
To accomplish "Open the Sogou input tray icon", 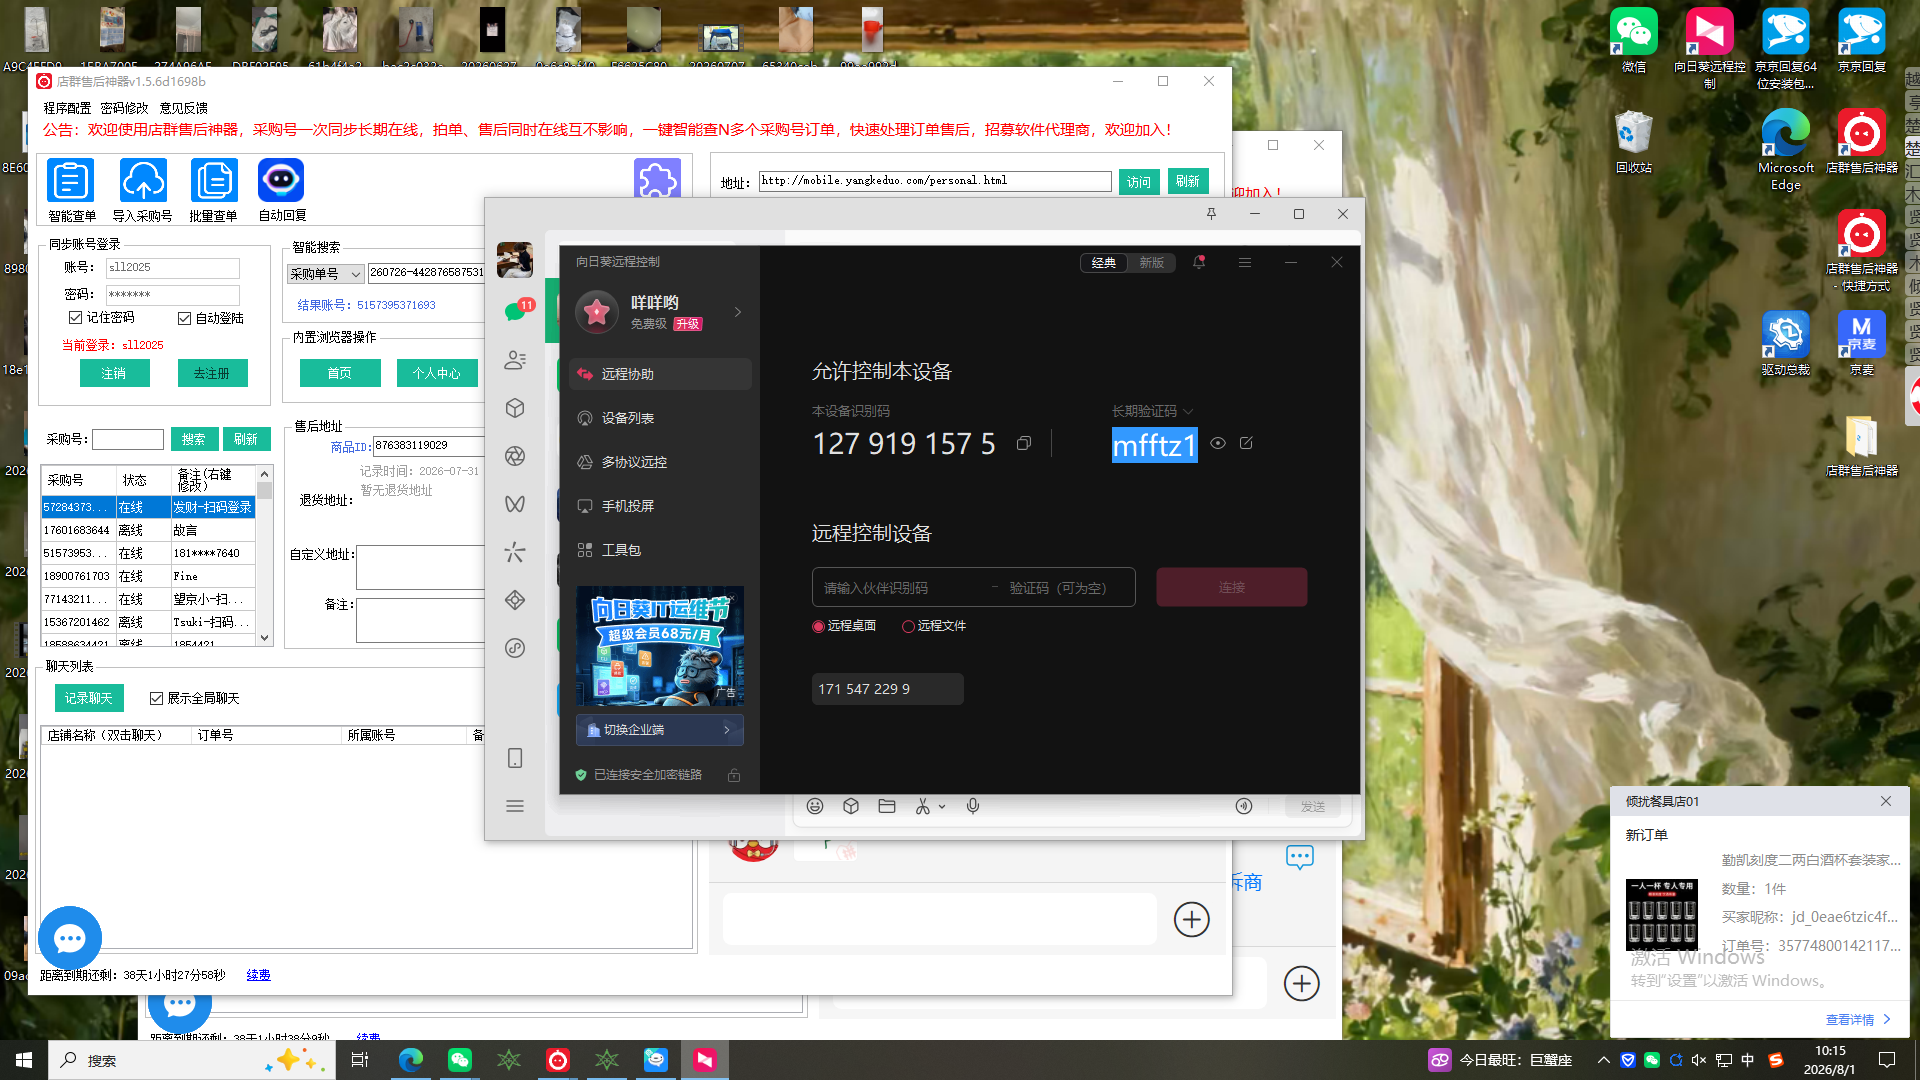I will click(1776, 1060).
